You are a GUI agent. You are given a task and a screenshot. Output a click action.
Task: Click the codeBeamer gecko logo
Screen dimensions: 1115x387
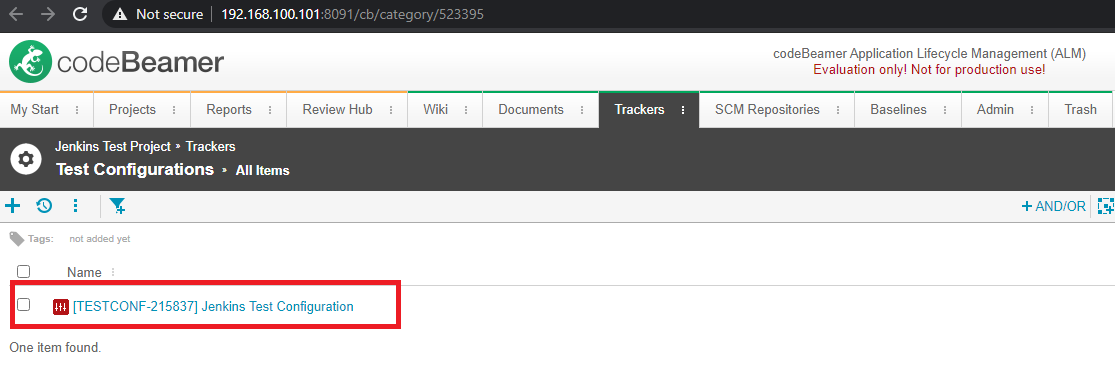[x=31, y=62]
